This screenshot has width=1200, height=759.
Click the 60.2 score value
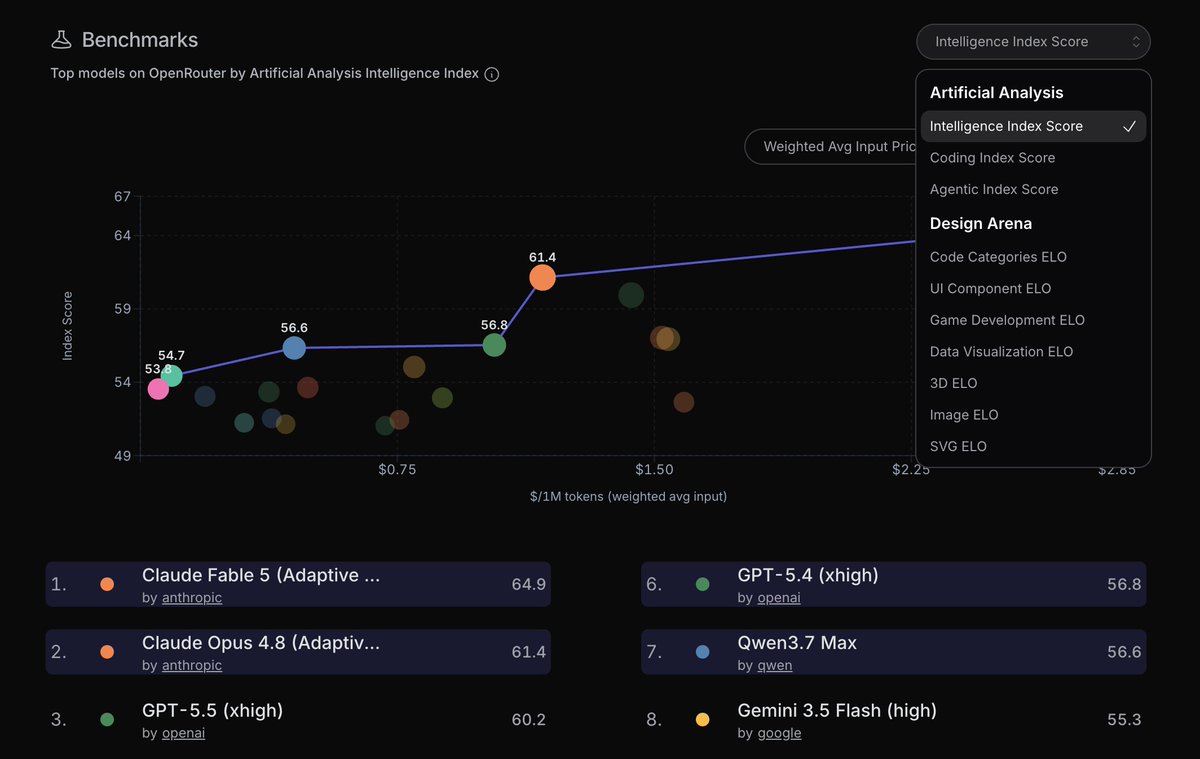528,720
